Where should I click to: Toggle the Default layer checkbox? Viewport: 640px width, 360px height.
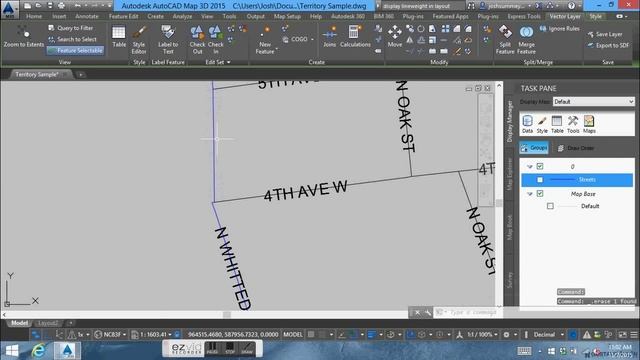[550, 206]
